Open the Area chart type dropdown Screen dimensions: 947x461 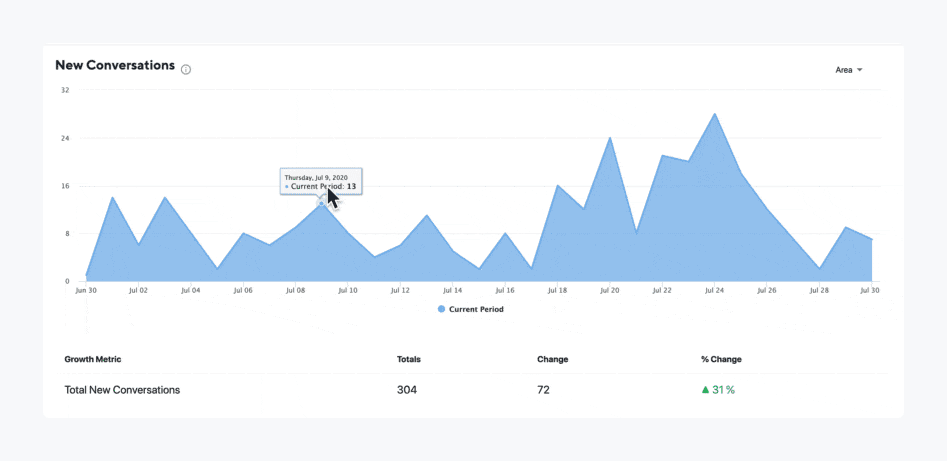[x=848, y=70]
